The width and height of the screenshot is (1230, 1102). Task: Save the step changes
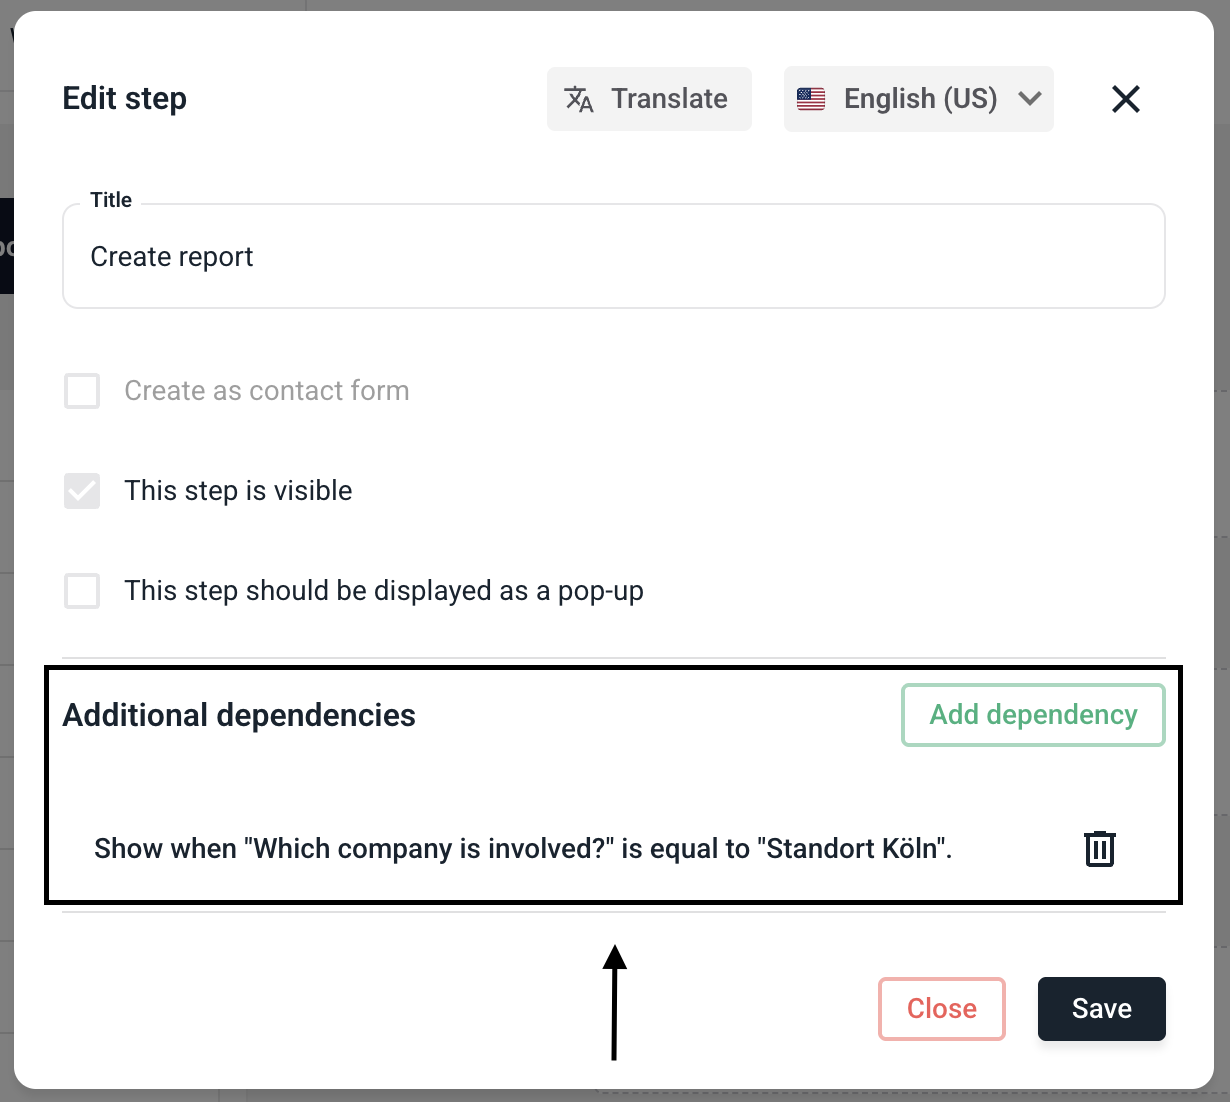(1101, 1008)
